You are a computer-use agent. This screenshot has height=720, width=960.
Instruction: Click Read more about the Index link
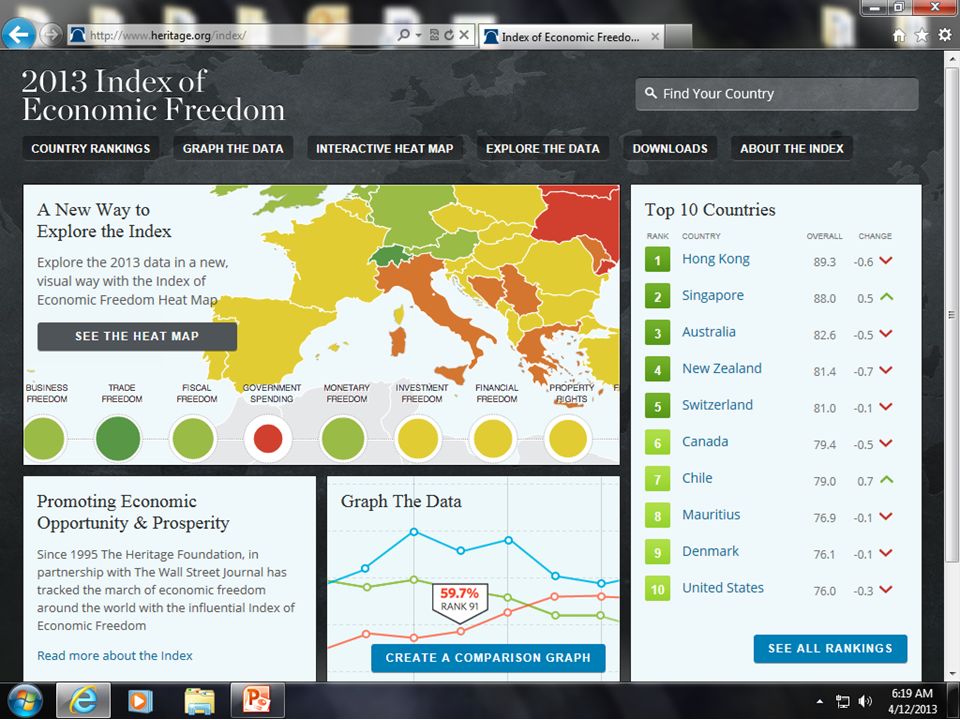coord(114,656)
